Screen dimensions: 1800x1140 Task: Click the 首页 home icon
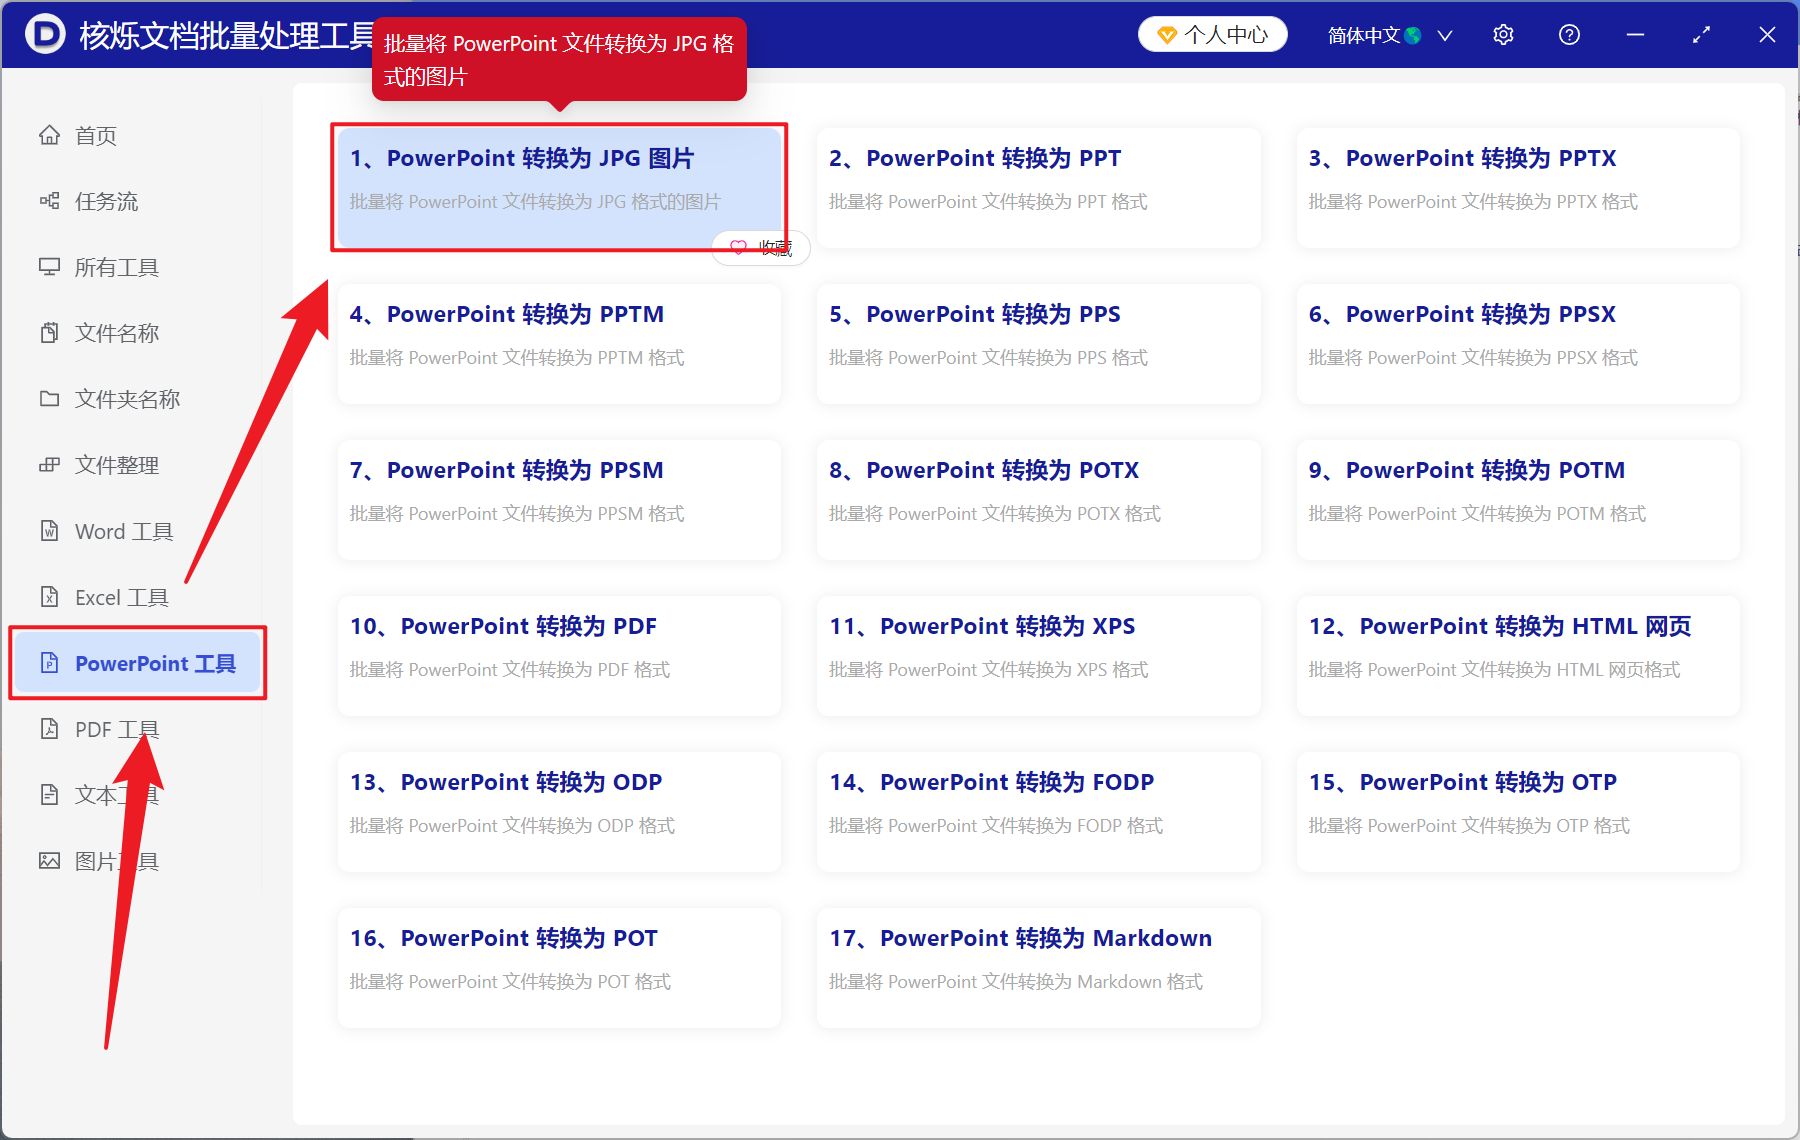pyautogui.click(x=49, y=135)
